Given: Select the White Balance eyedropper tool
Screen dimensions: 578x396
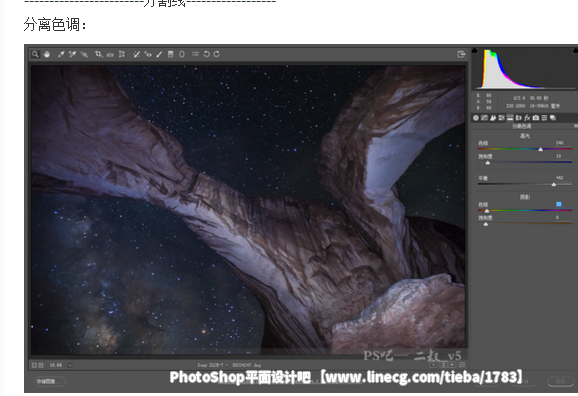Looking at the screenshot, I should 61,54.
